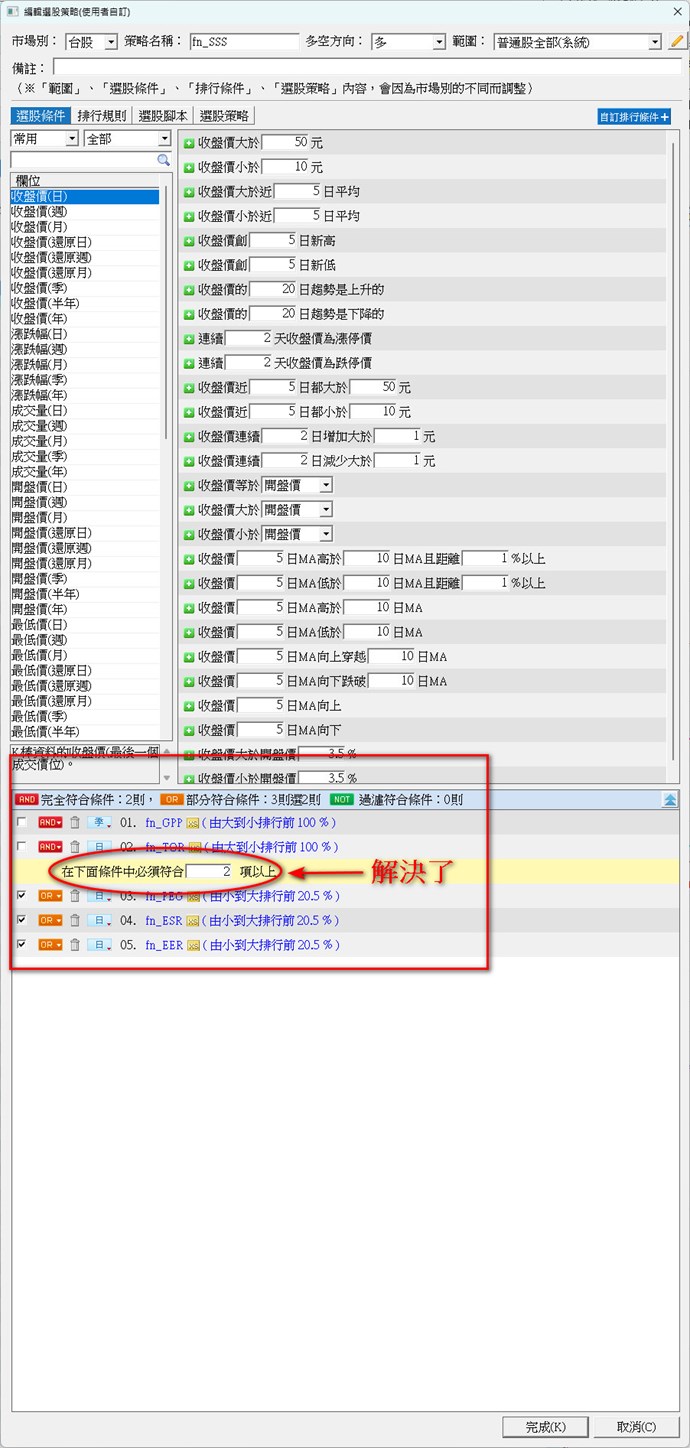Click the pencil edit icon beside 範圍
Image resolution: width=690 pixels, height=1448 pixels.
coord(678,42)
